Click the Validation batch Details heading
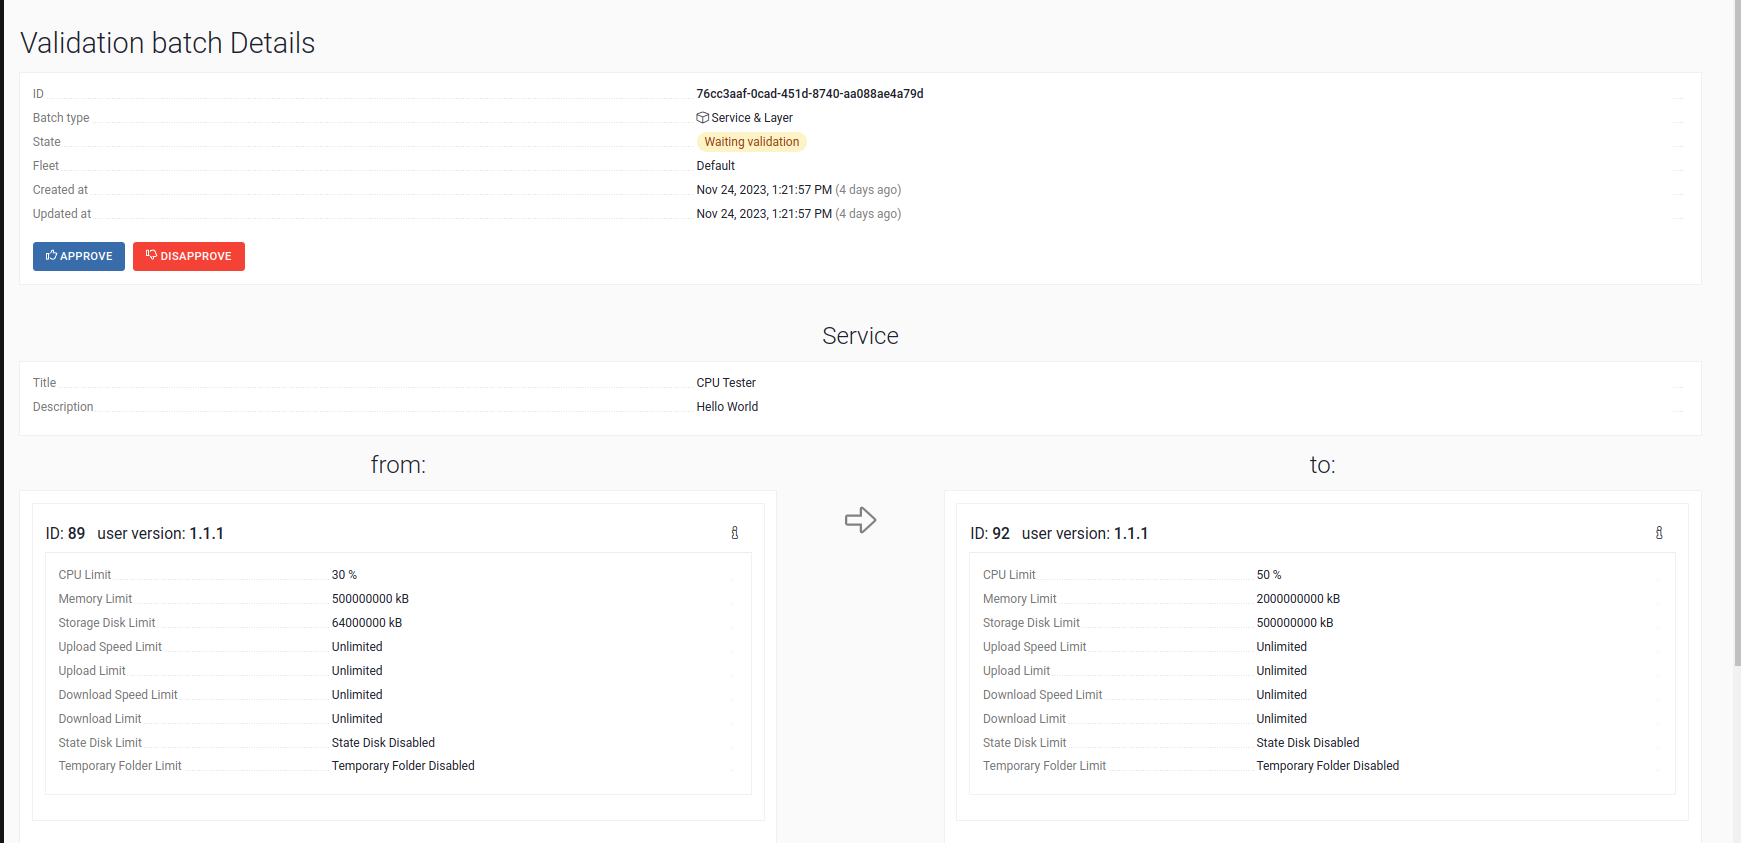Viewport: 1741px width, 843px height. point(168,43)
